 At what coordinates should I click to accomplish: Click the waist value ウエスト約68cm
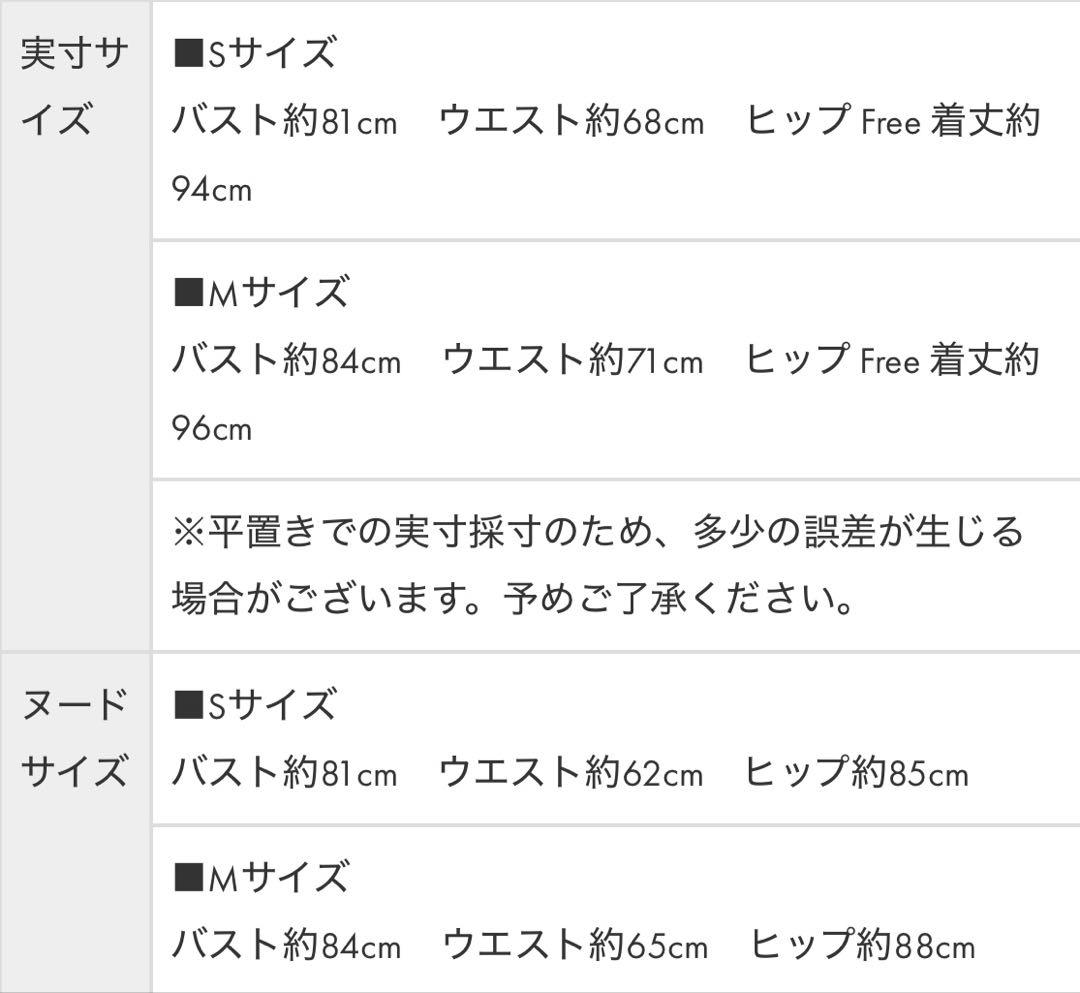coord(571,122)
